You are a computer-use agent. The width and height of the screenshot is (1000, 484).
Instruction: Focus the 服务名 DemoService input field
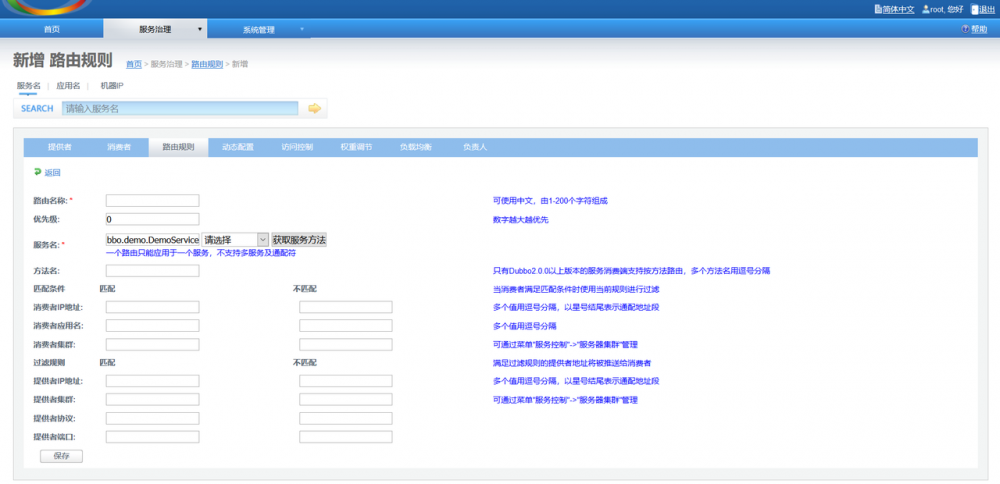[152, 240]
